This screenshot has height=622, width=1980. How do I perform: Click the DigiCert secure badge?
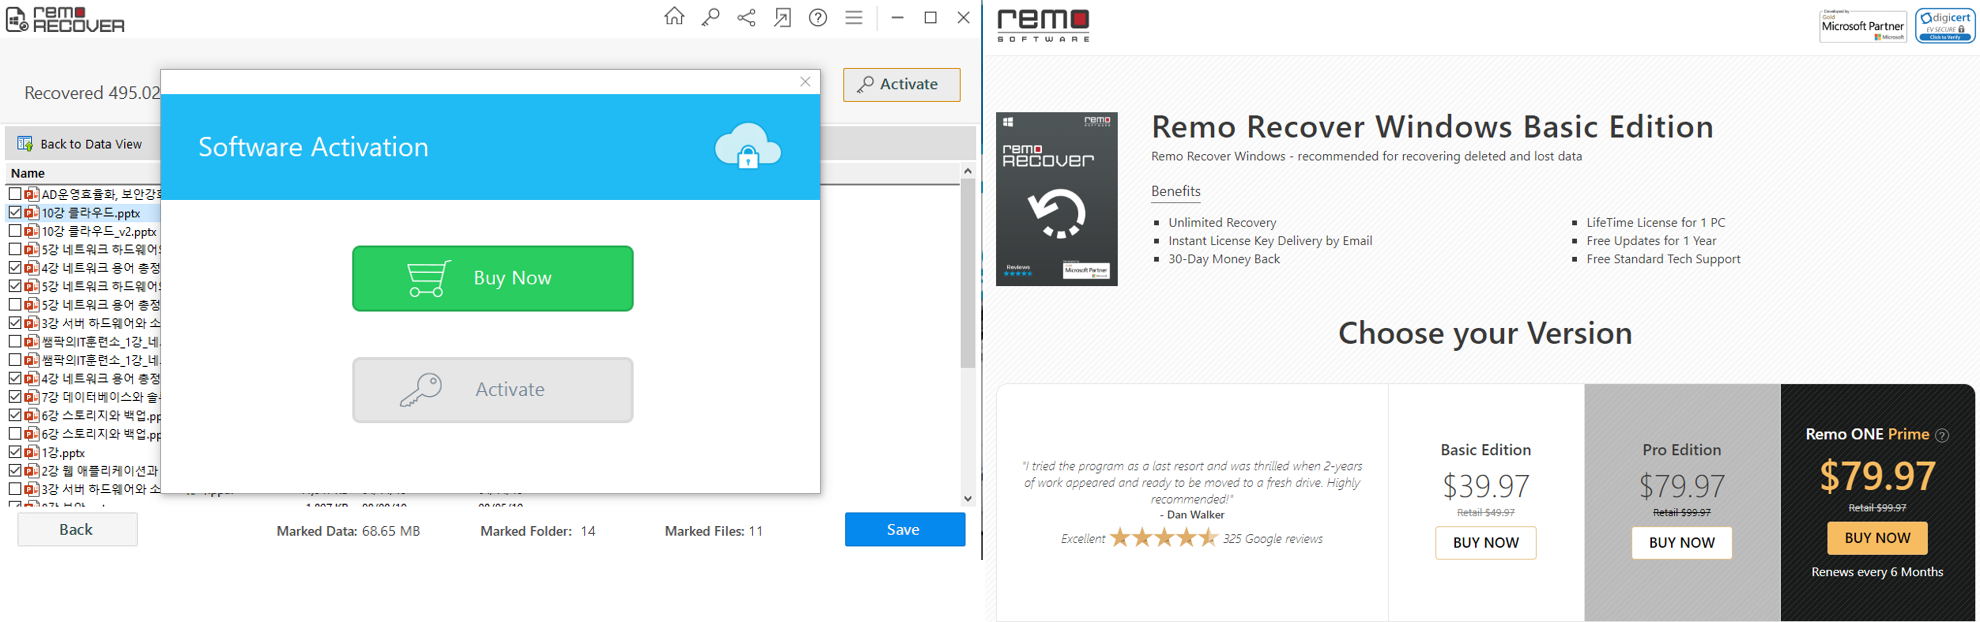[x=1945, y=26]
